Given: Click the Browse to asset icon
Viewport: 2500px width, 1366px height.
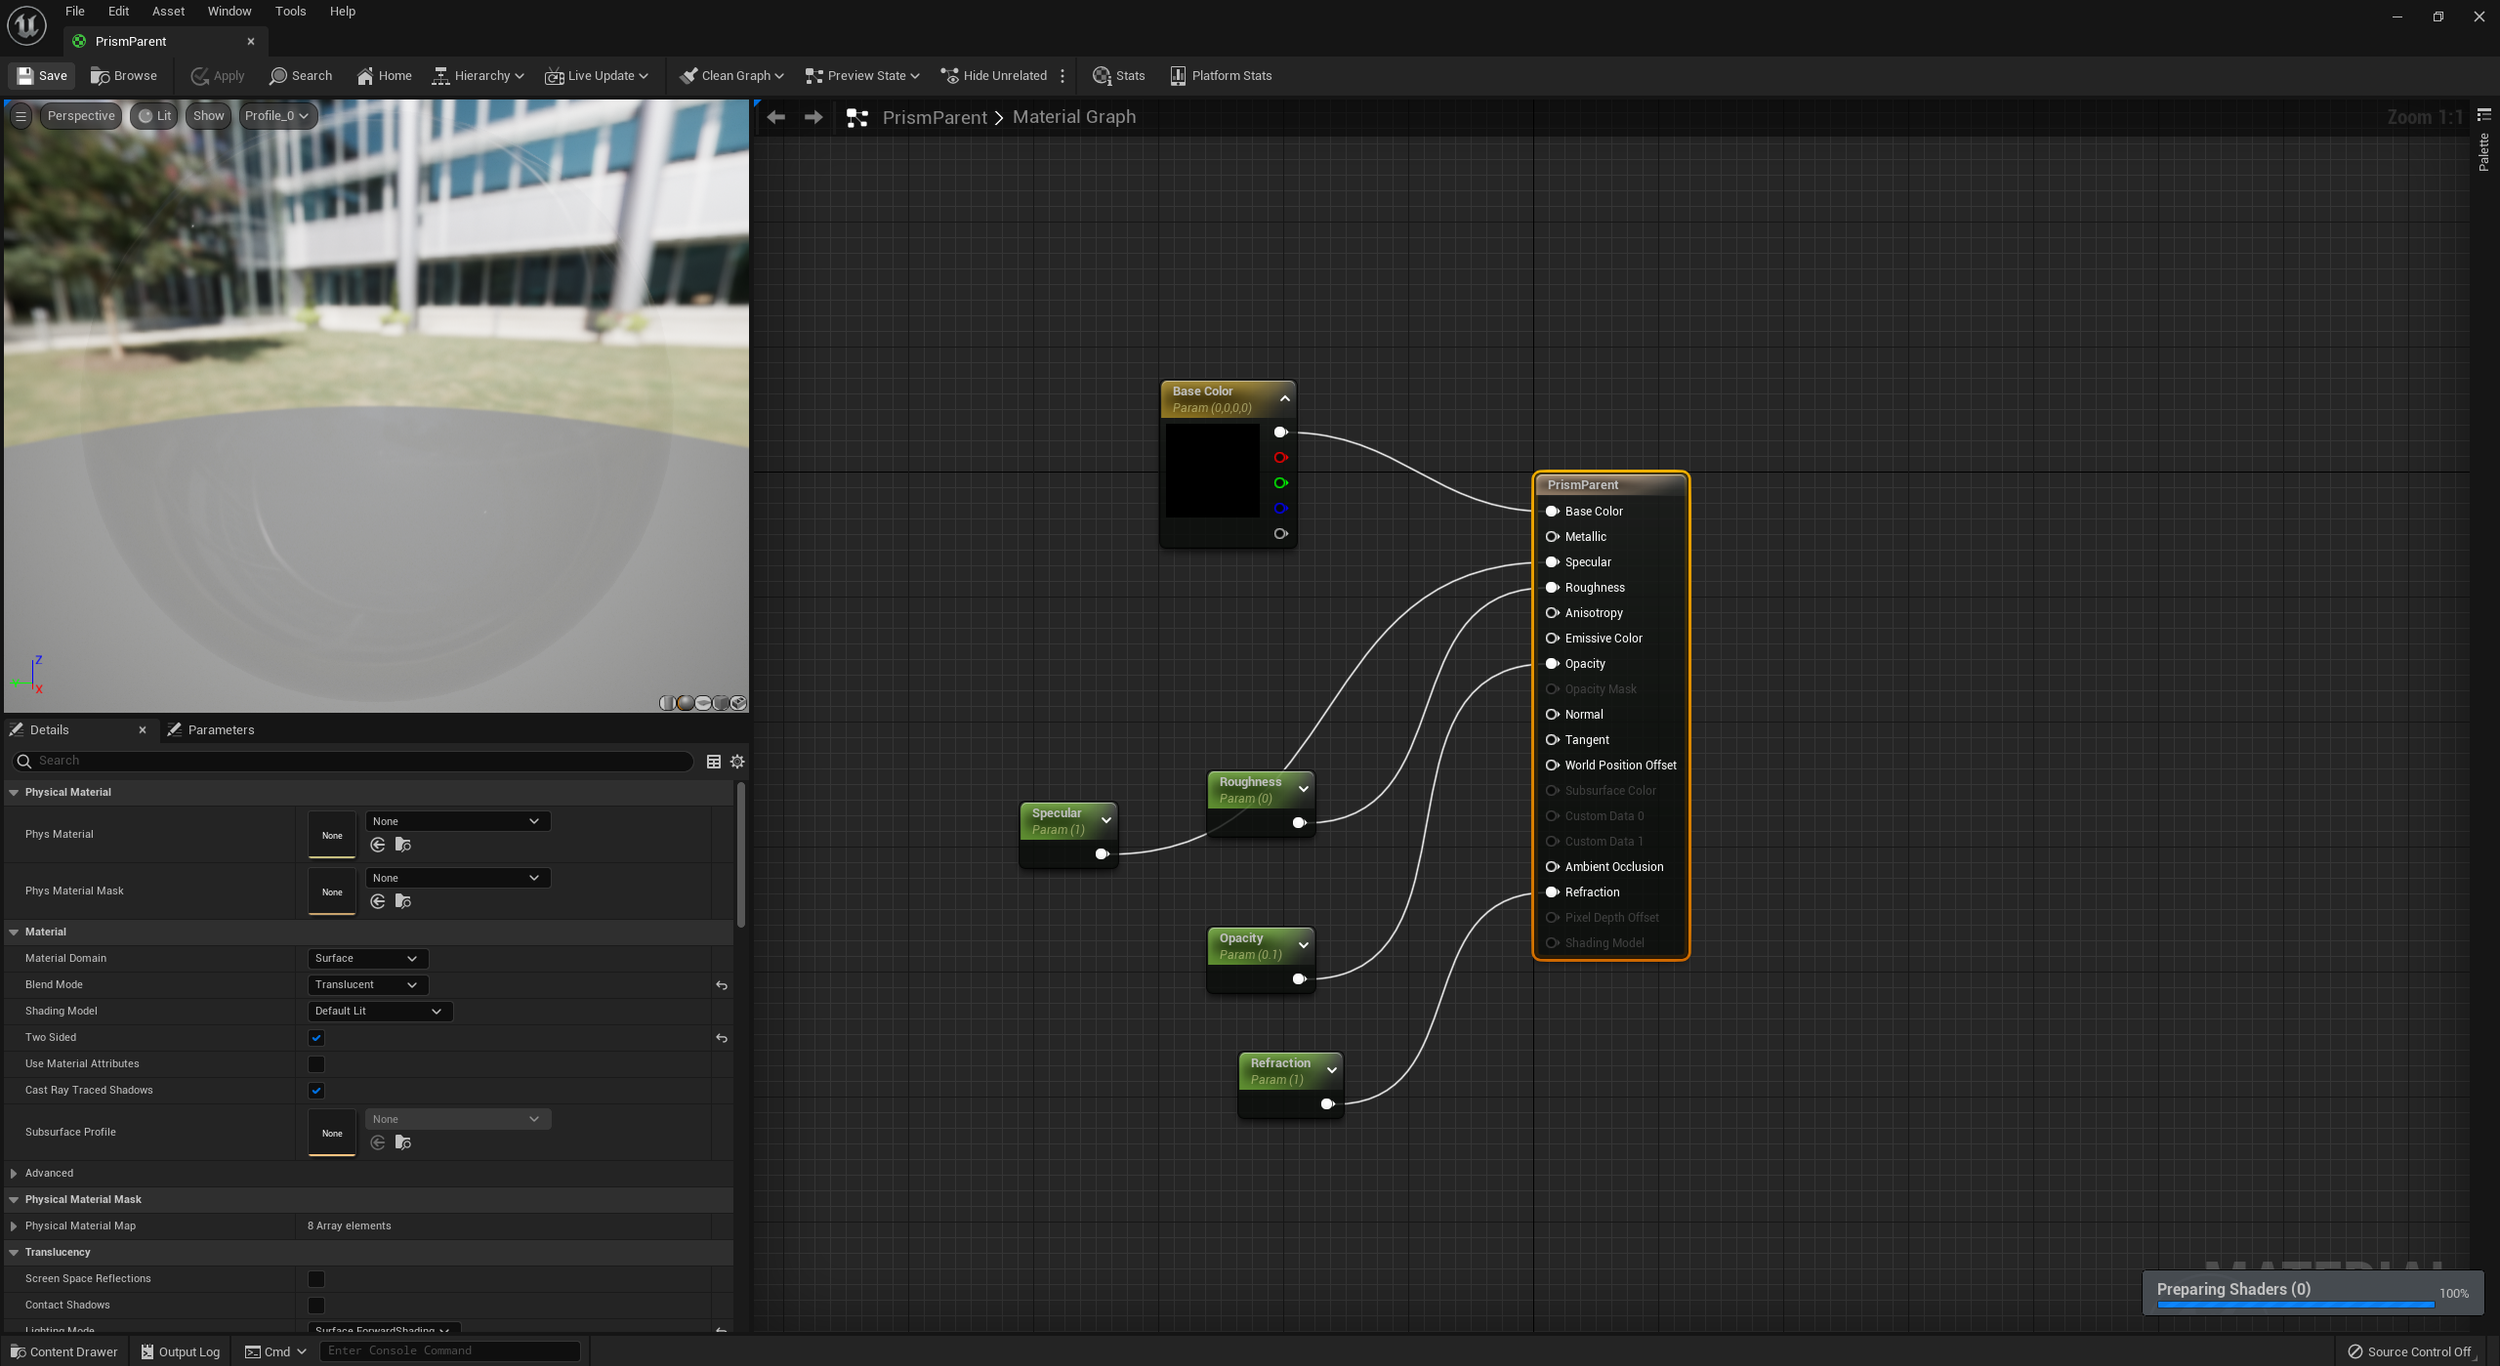Looking at the screenshot, I should [x=100, y=76].
